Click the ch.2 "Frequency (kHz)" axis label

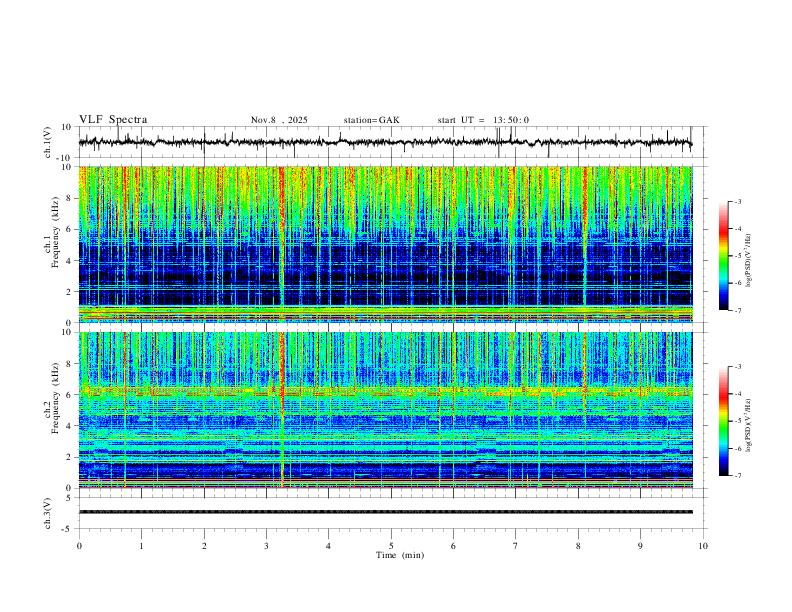click(56, 398)
